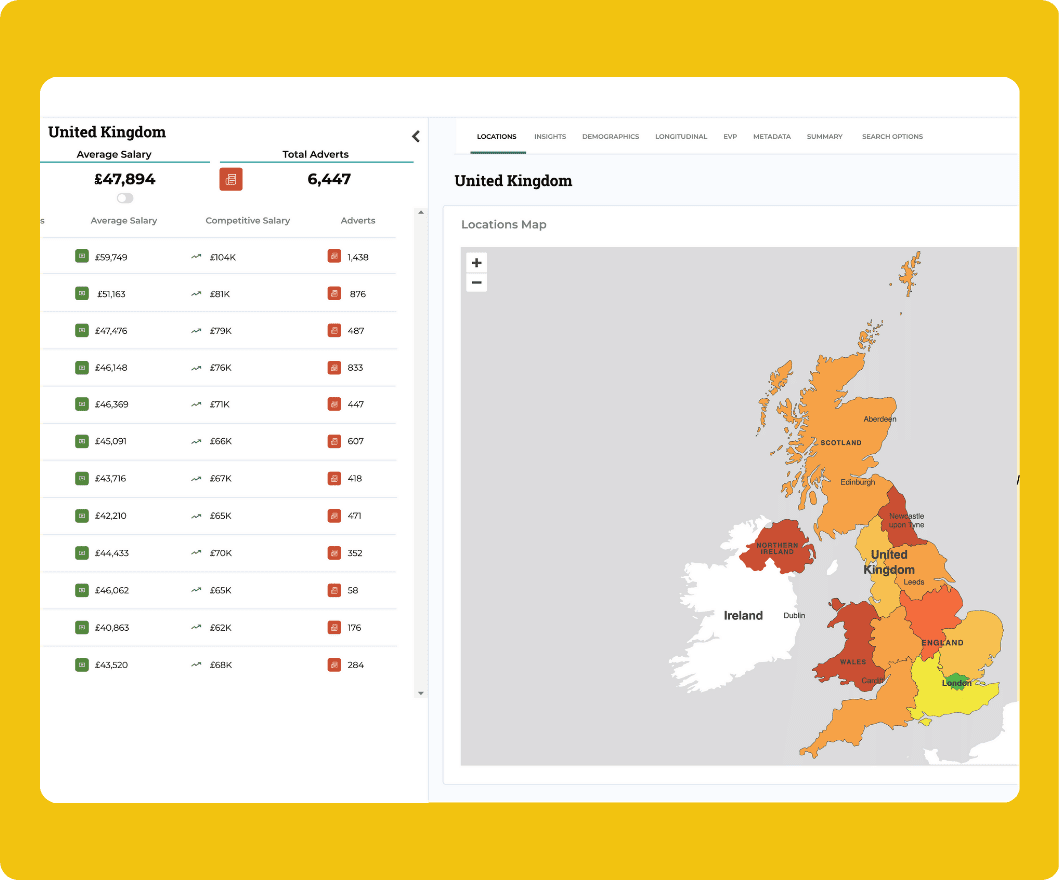The height and width of the screenshot is (880, 1060).
Task: Click the £43,520 average salary value
Action: (111, 665)
